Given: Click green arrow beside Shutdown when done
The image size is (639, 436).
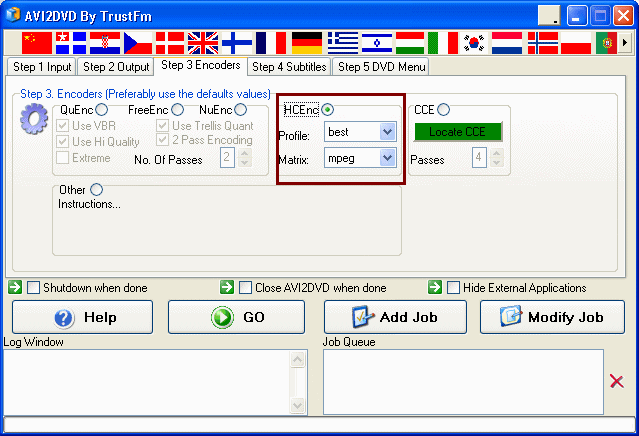Looking at the screenshot, I should point(15,287).
